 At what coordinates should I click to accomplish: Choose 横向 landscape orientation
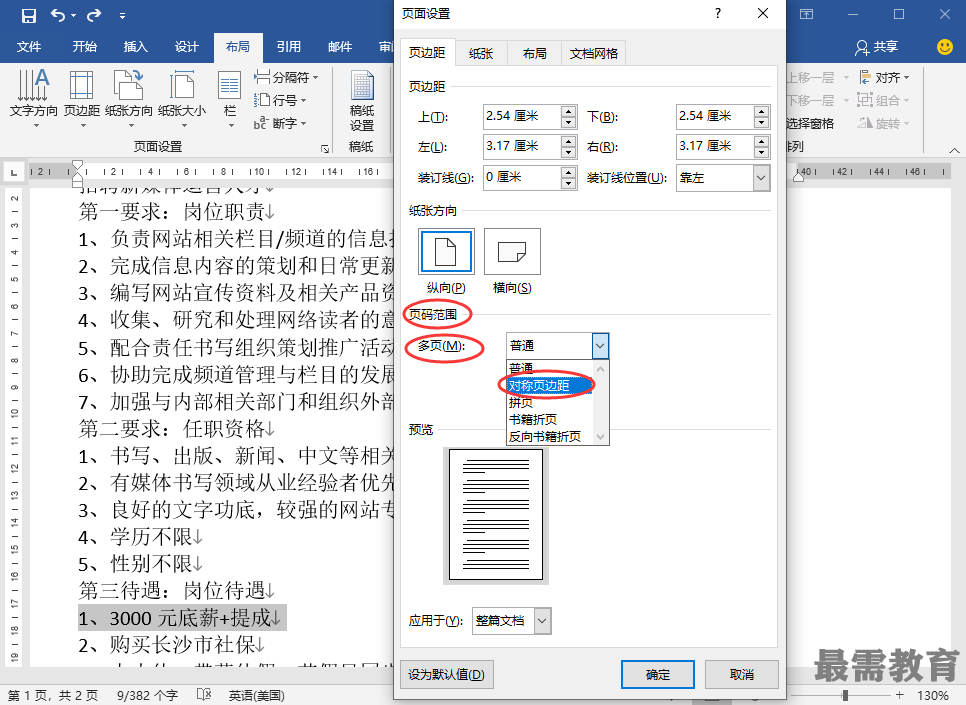tap(512, 251)
